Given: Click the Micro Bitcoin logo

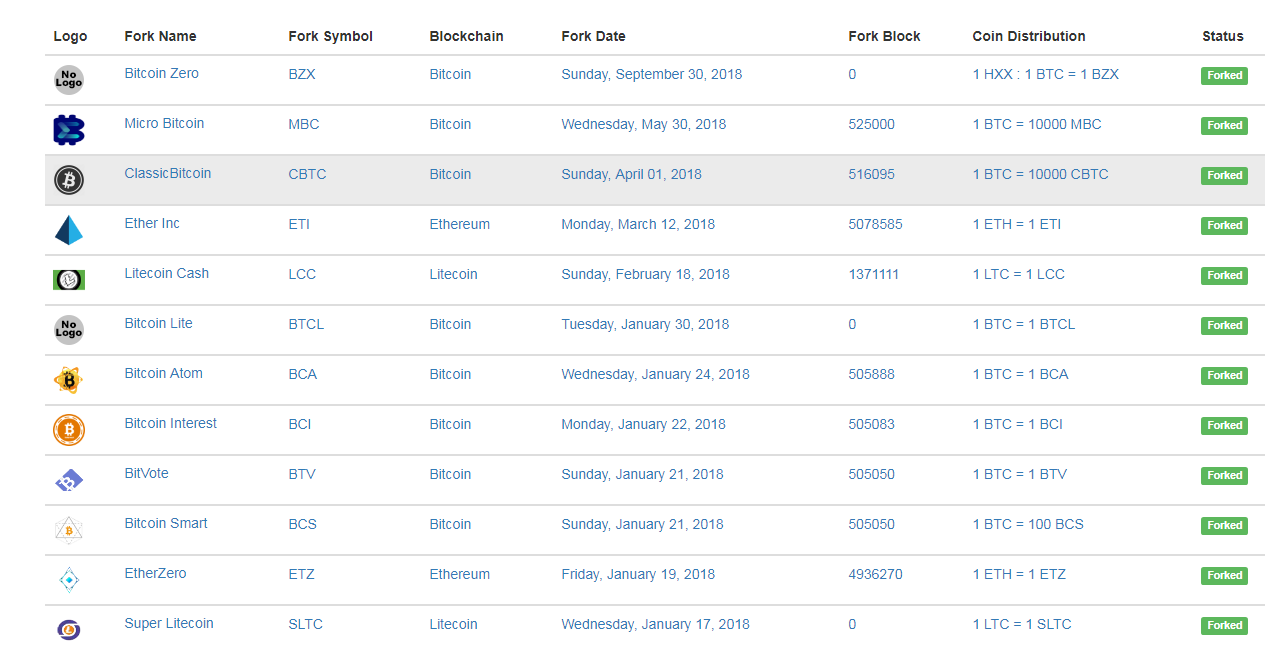Looking at the screenshot, I should tap(69, 130).
